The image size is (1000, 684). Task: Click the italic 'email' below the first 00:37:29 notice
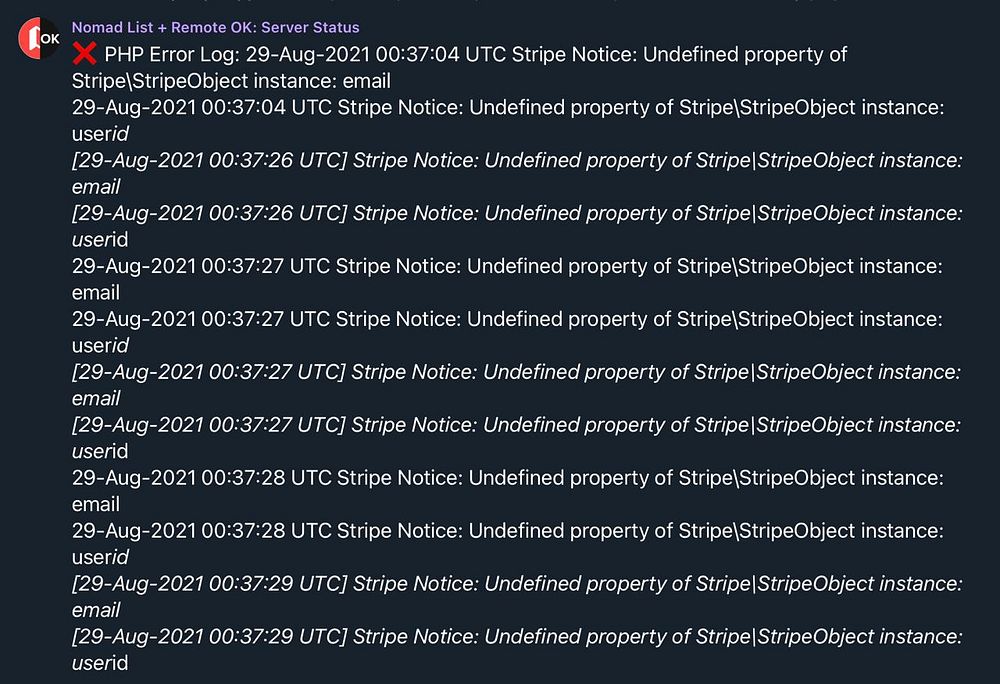96,610
